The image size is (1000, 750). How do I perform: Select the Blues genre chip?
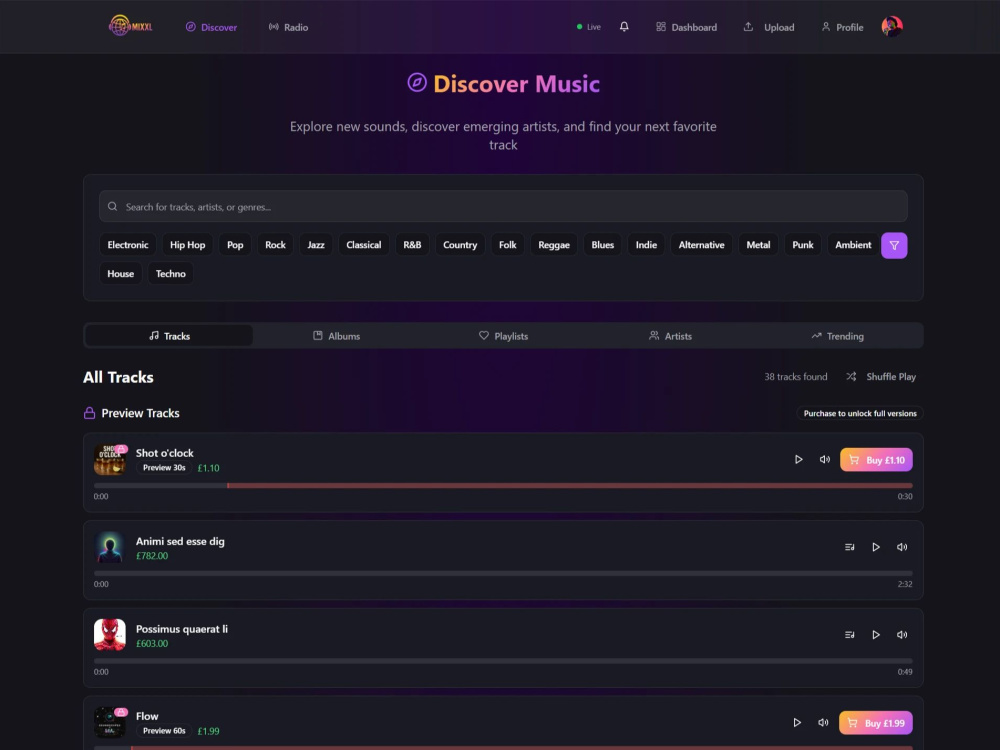click(603, 245)
